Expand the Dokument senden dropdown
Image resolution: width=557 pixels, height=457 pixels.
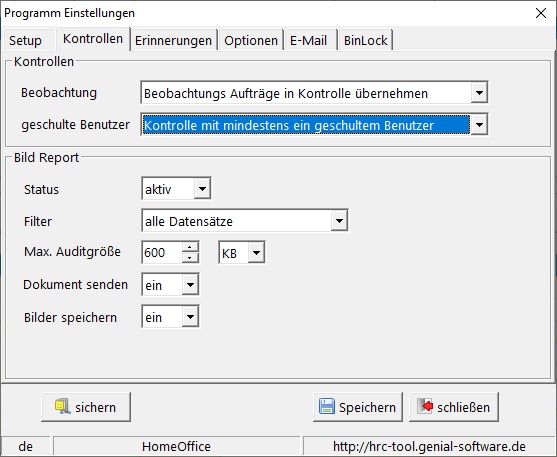[190, 284]
